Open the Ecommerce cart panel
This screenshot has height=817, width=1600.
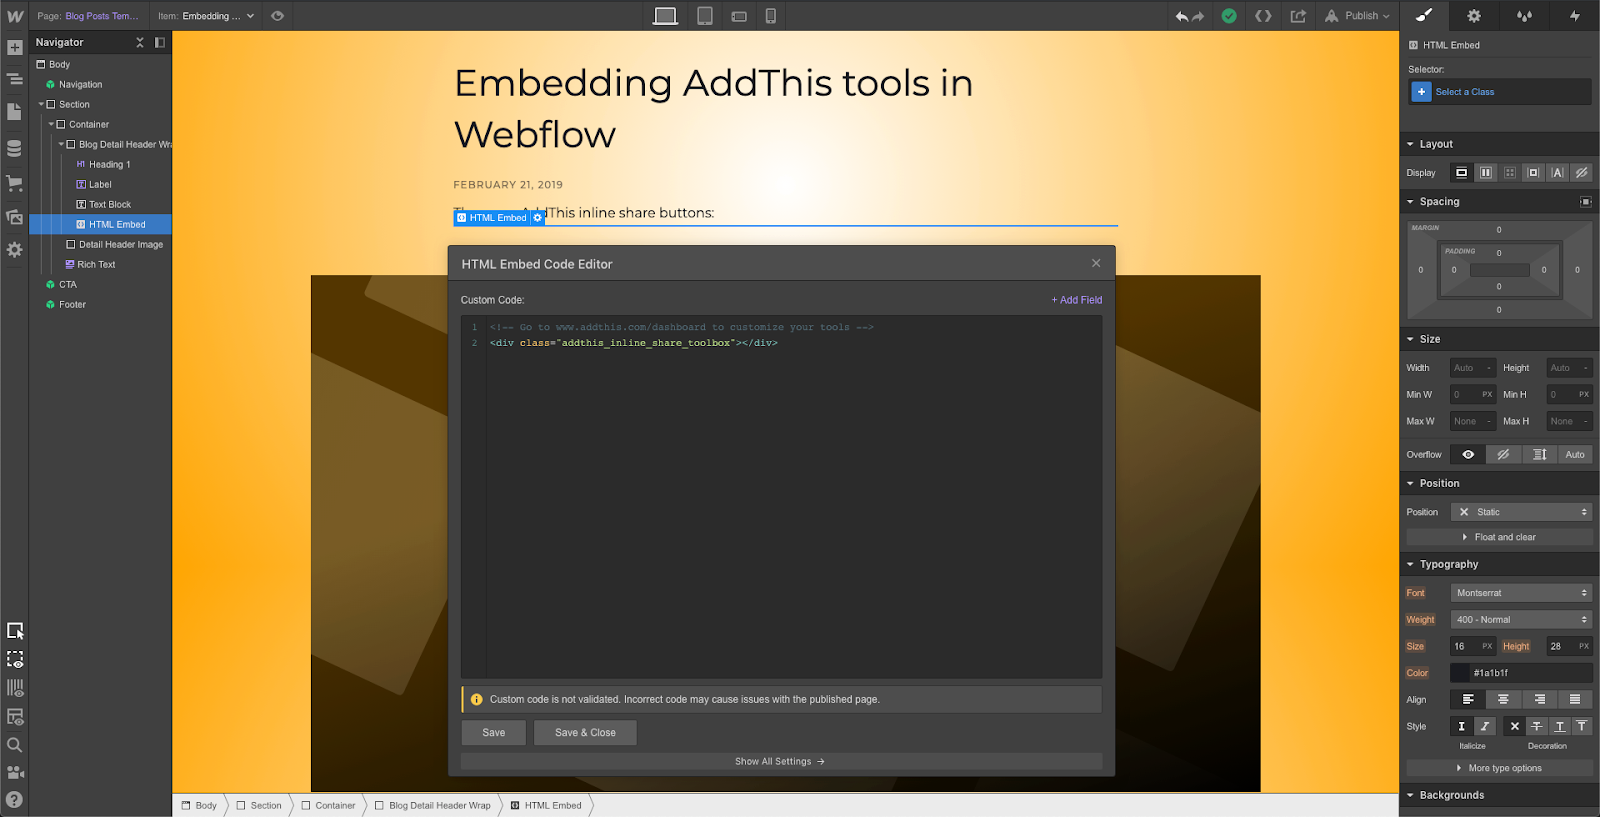tap(14, 183)
